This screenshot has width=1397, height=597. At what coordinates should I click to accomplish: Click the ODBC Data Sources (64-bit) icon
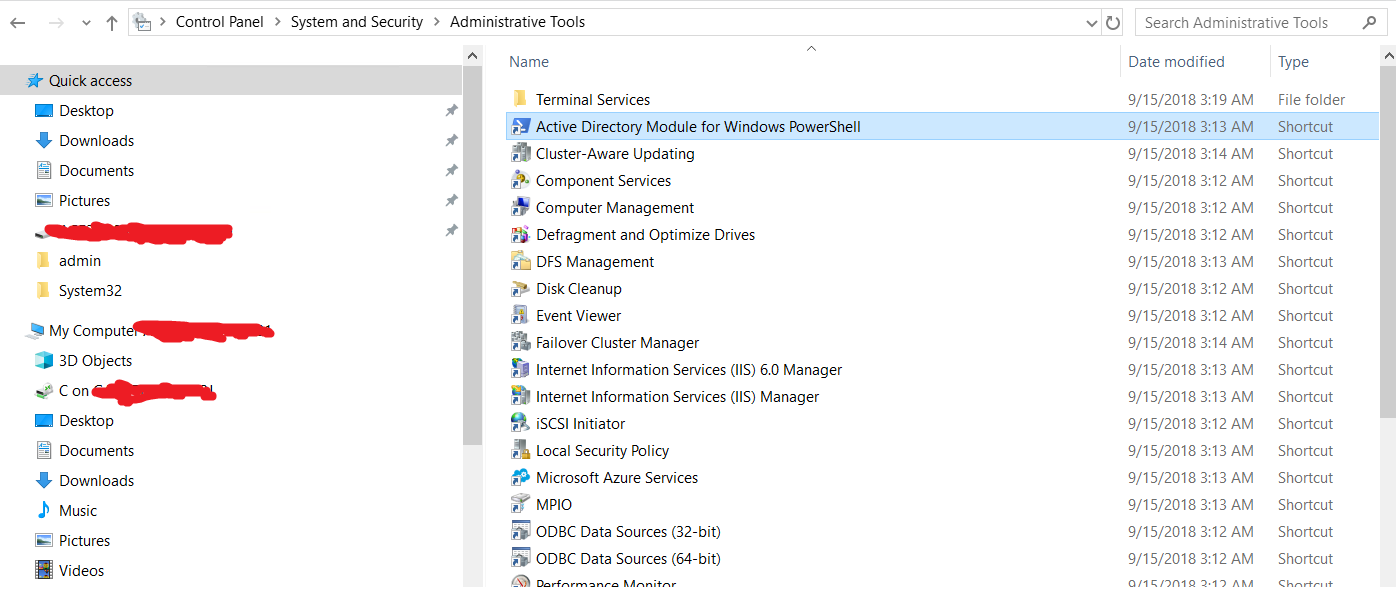[x=520, y=558]
